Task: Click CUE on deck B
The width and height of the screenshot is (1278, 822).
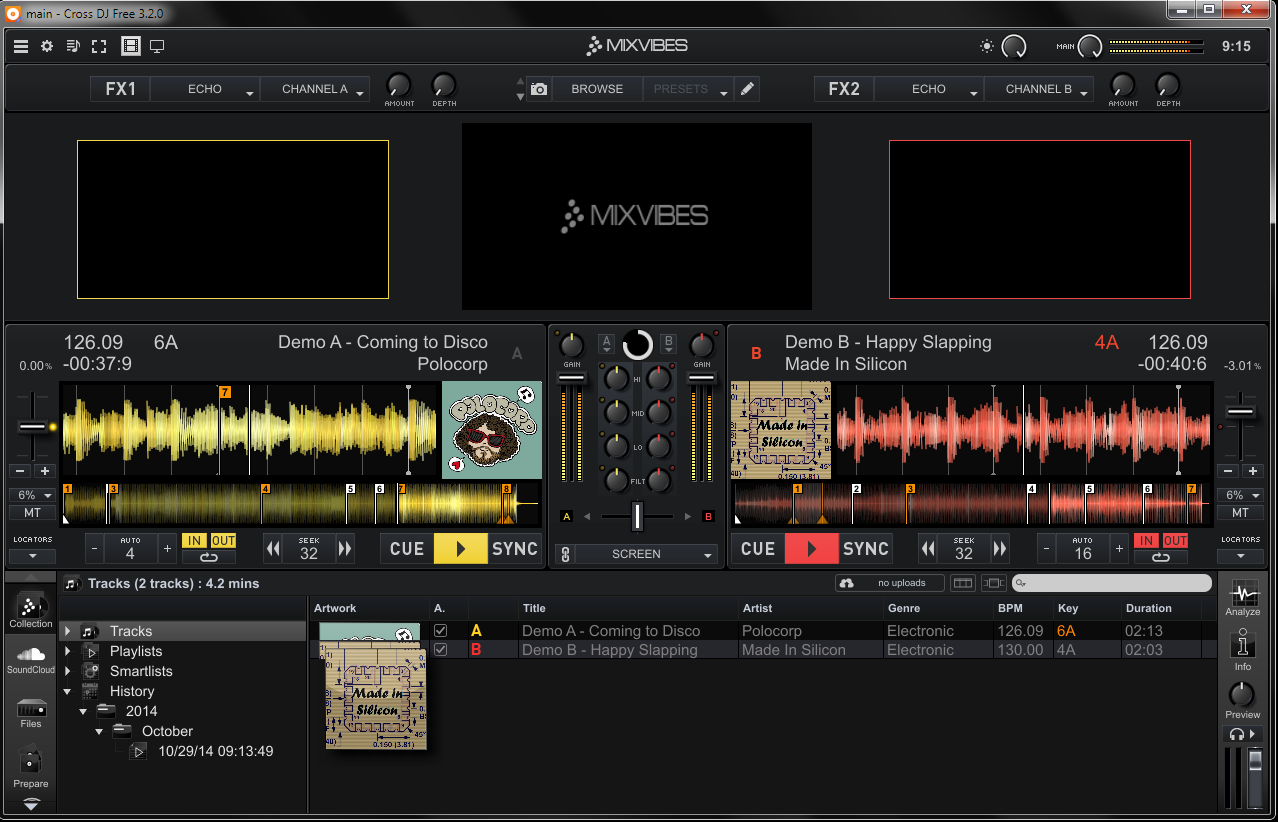Action: coord(758,549)
